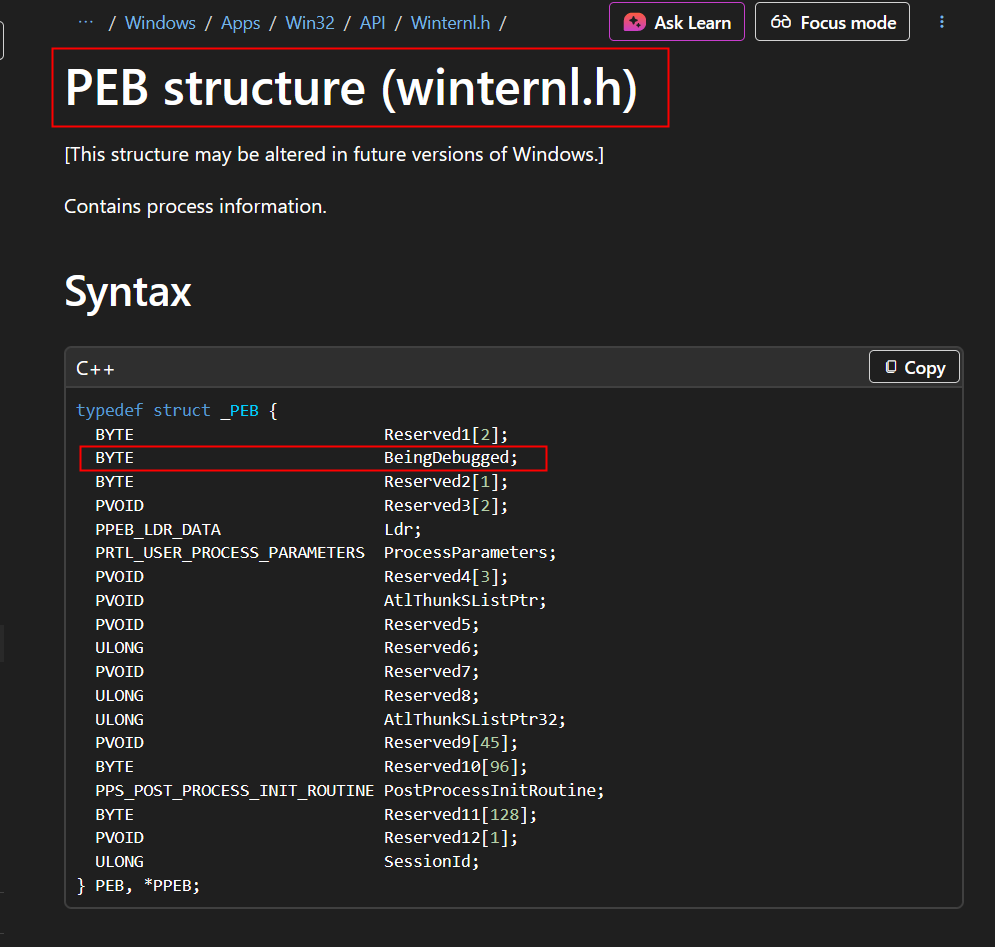Click the Syntax section heading

[x=127, y=291]
